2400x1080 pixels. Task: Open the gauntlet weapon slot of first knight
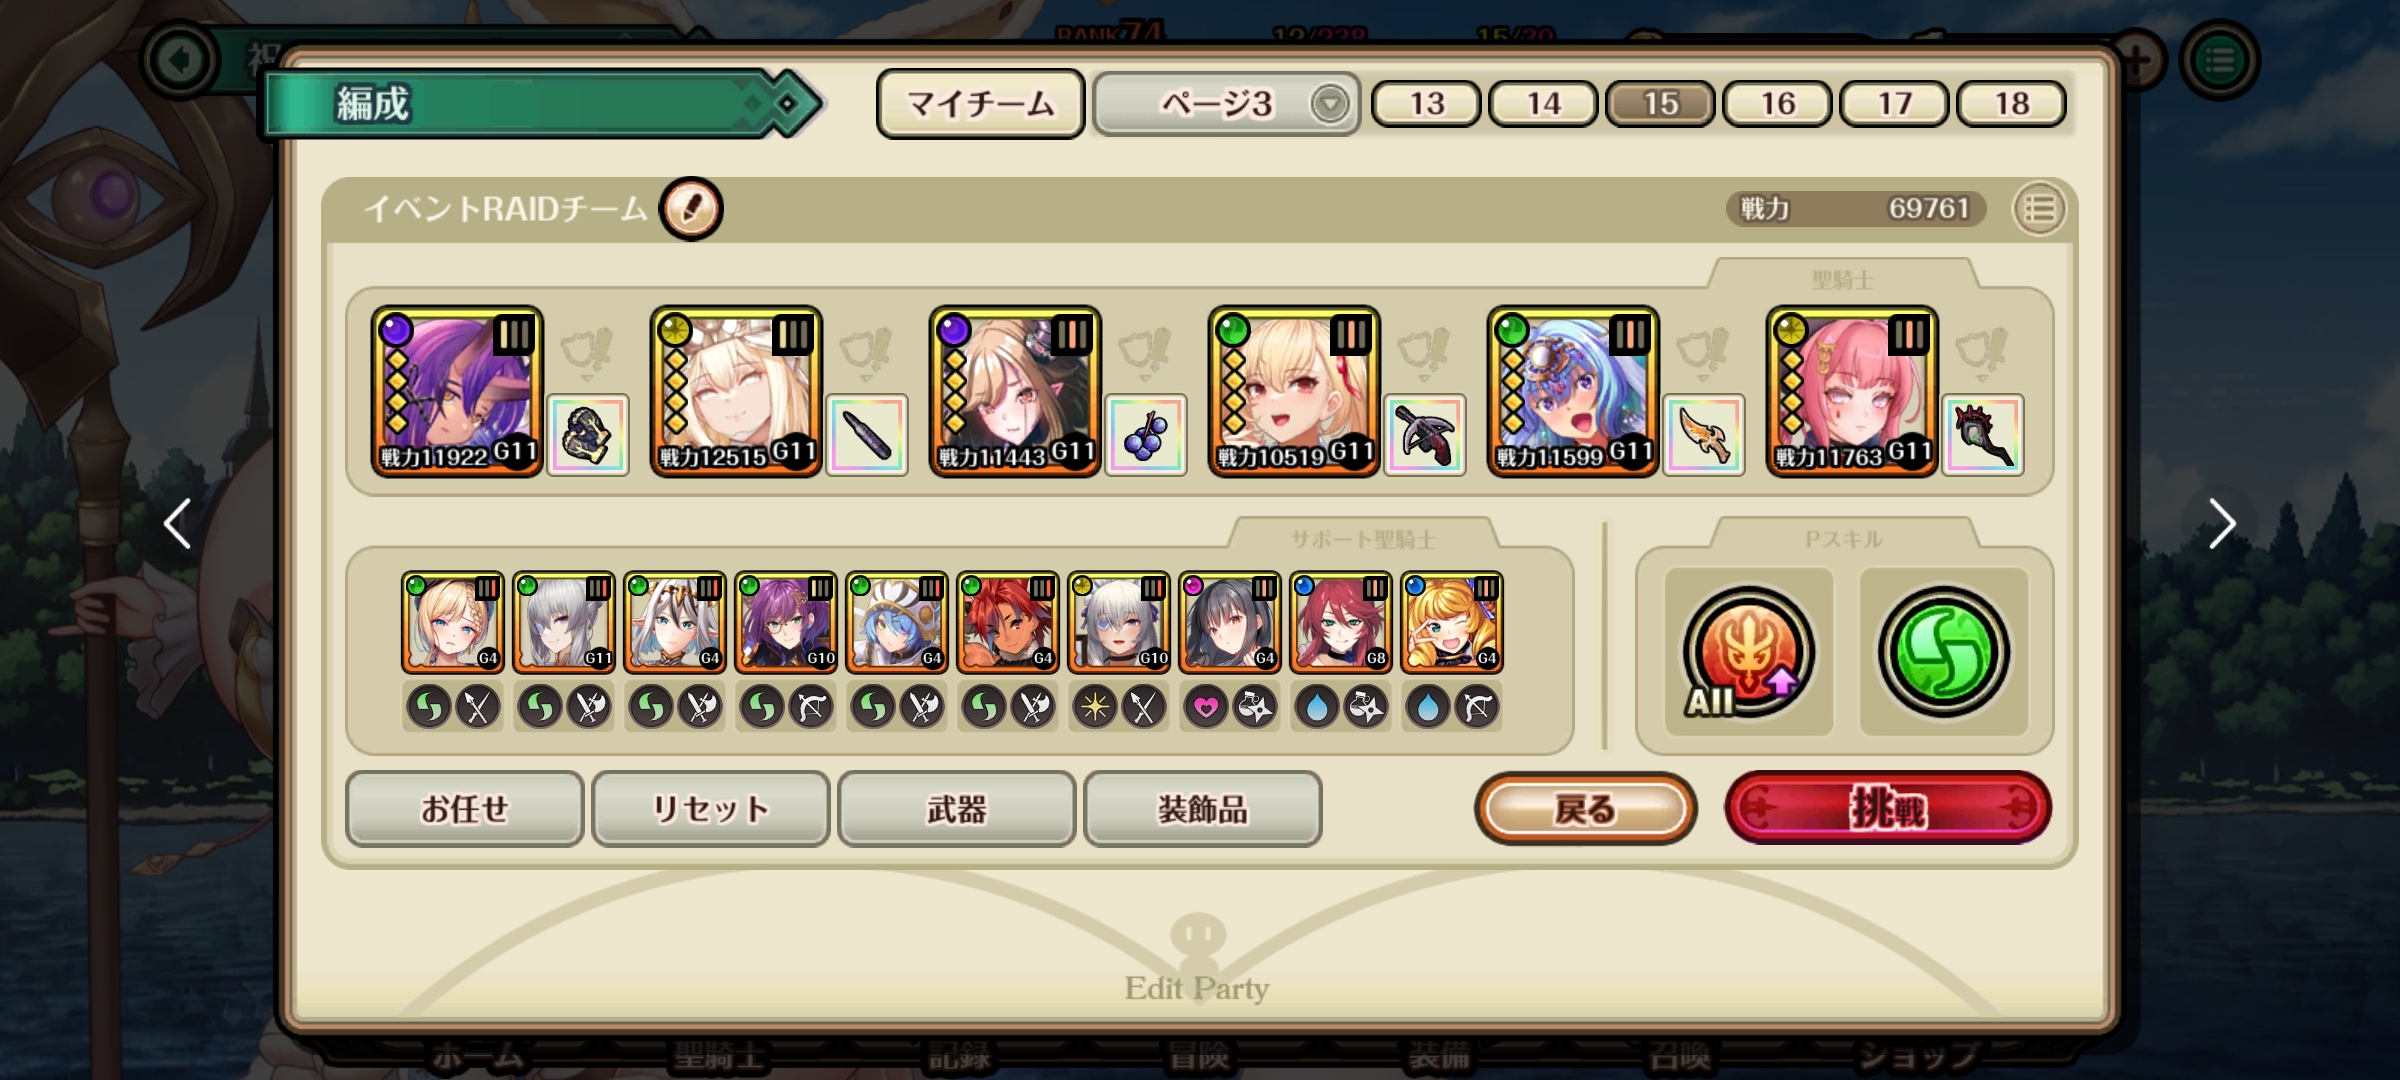coord(588,435)
